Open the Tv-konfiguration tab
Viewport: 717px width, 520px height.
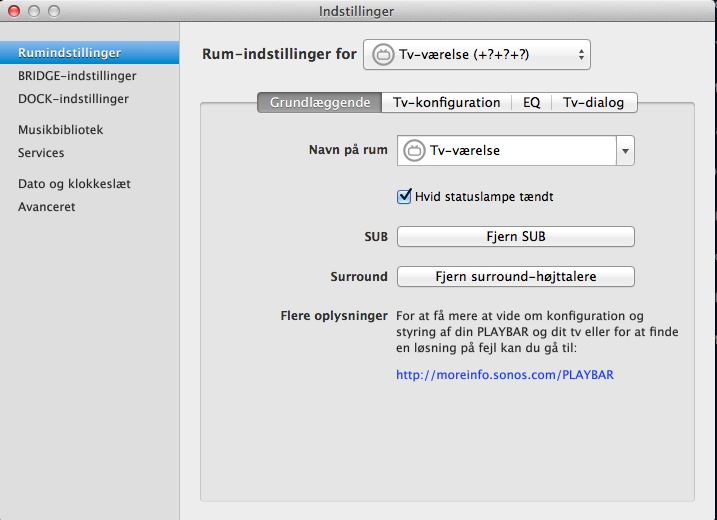(446, 102)
